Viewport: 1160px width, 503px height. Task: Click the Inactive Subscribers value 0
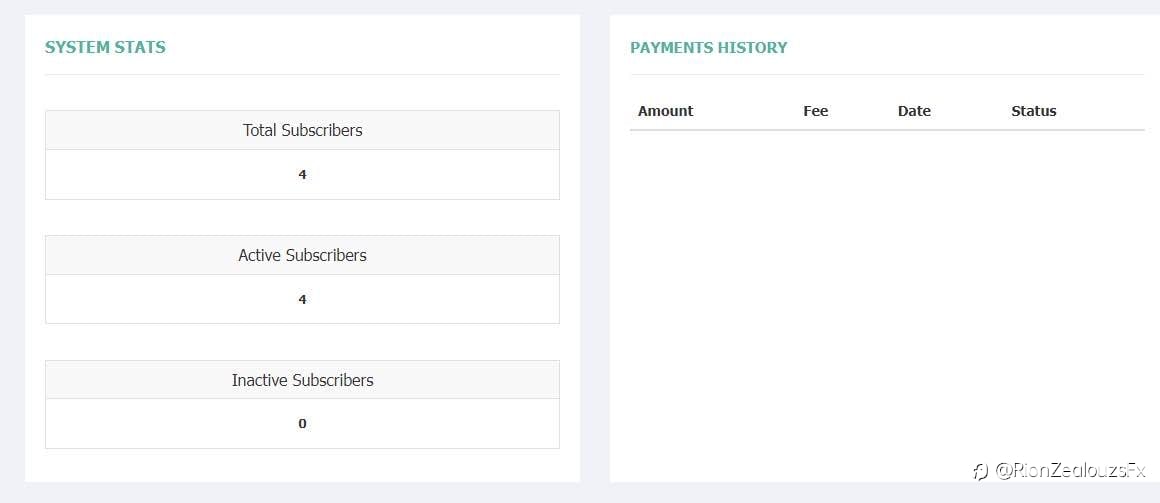point(302,424)
